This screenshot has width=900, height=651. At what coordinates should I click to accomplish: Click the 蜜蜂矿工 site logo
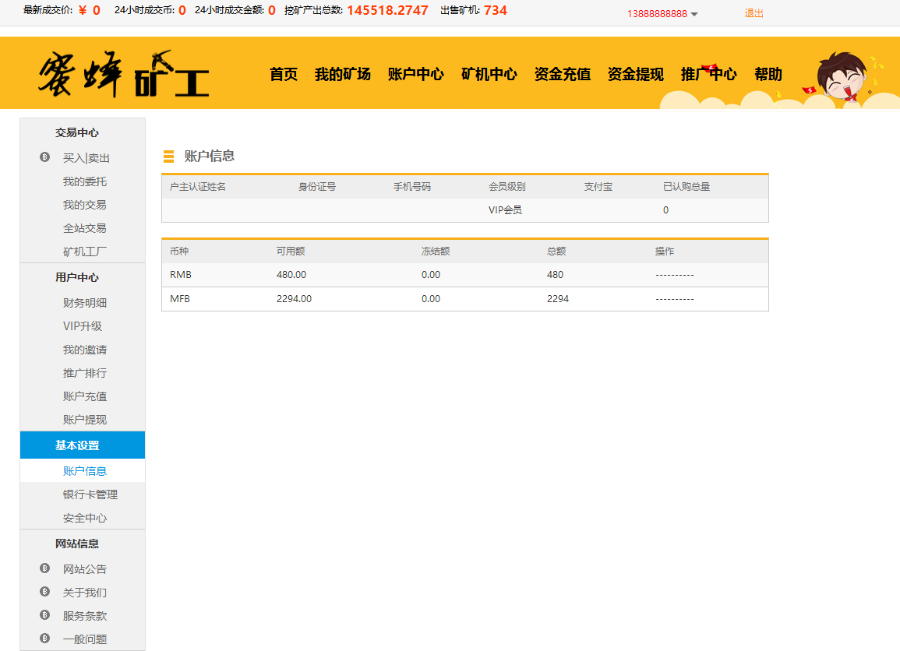pos(125,72)
